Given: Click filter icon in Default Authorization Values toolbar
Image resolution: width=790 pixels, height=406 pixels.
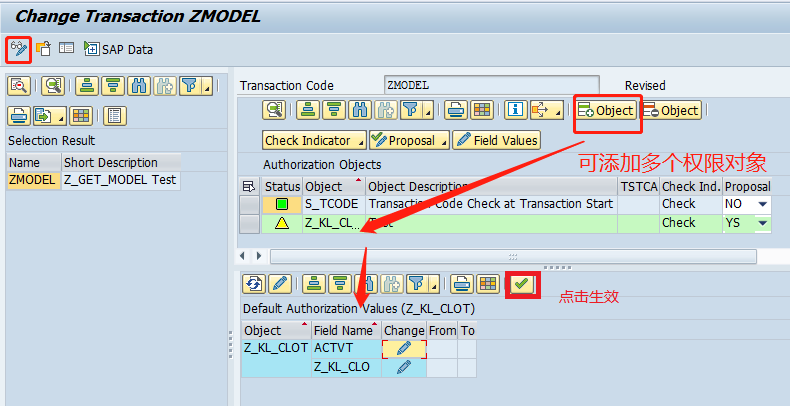Looking at the screenshot, I should [417, 284].
